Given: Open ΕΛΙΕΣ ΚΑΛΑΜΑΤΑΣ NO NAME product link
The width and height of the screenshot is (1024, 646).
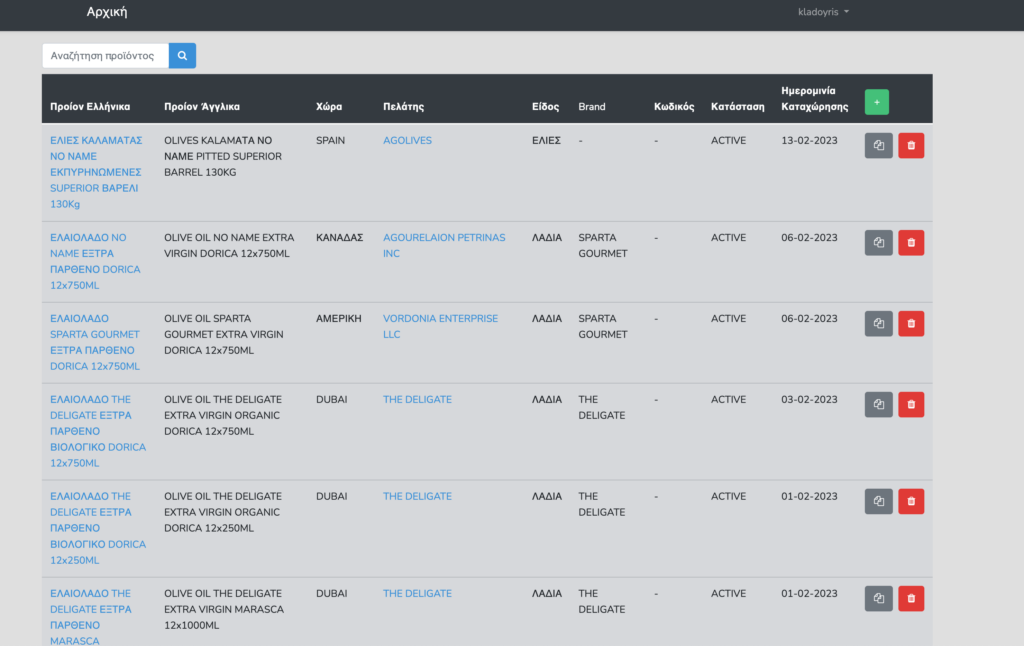Looking at the screenshot, I should click(x=96, y=172).
